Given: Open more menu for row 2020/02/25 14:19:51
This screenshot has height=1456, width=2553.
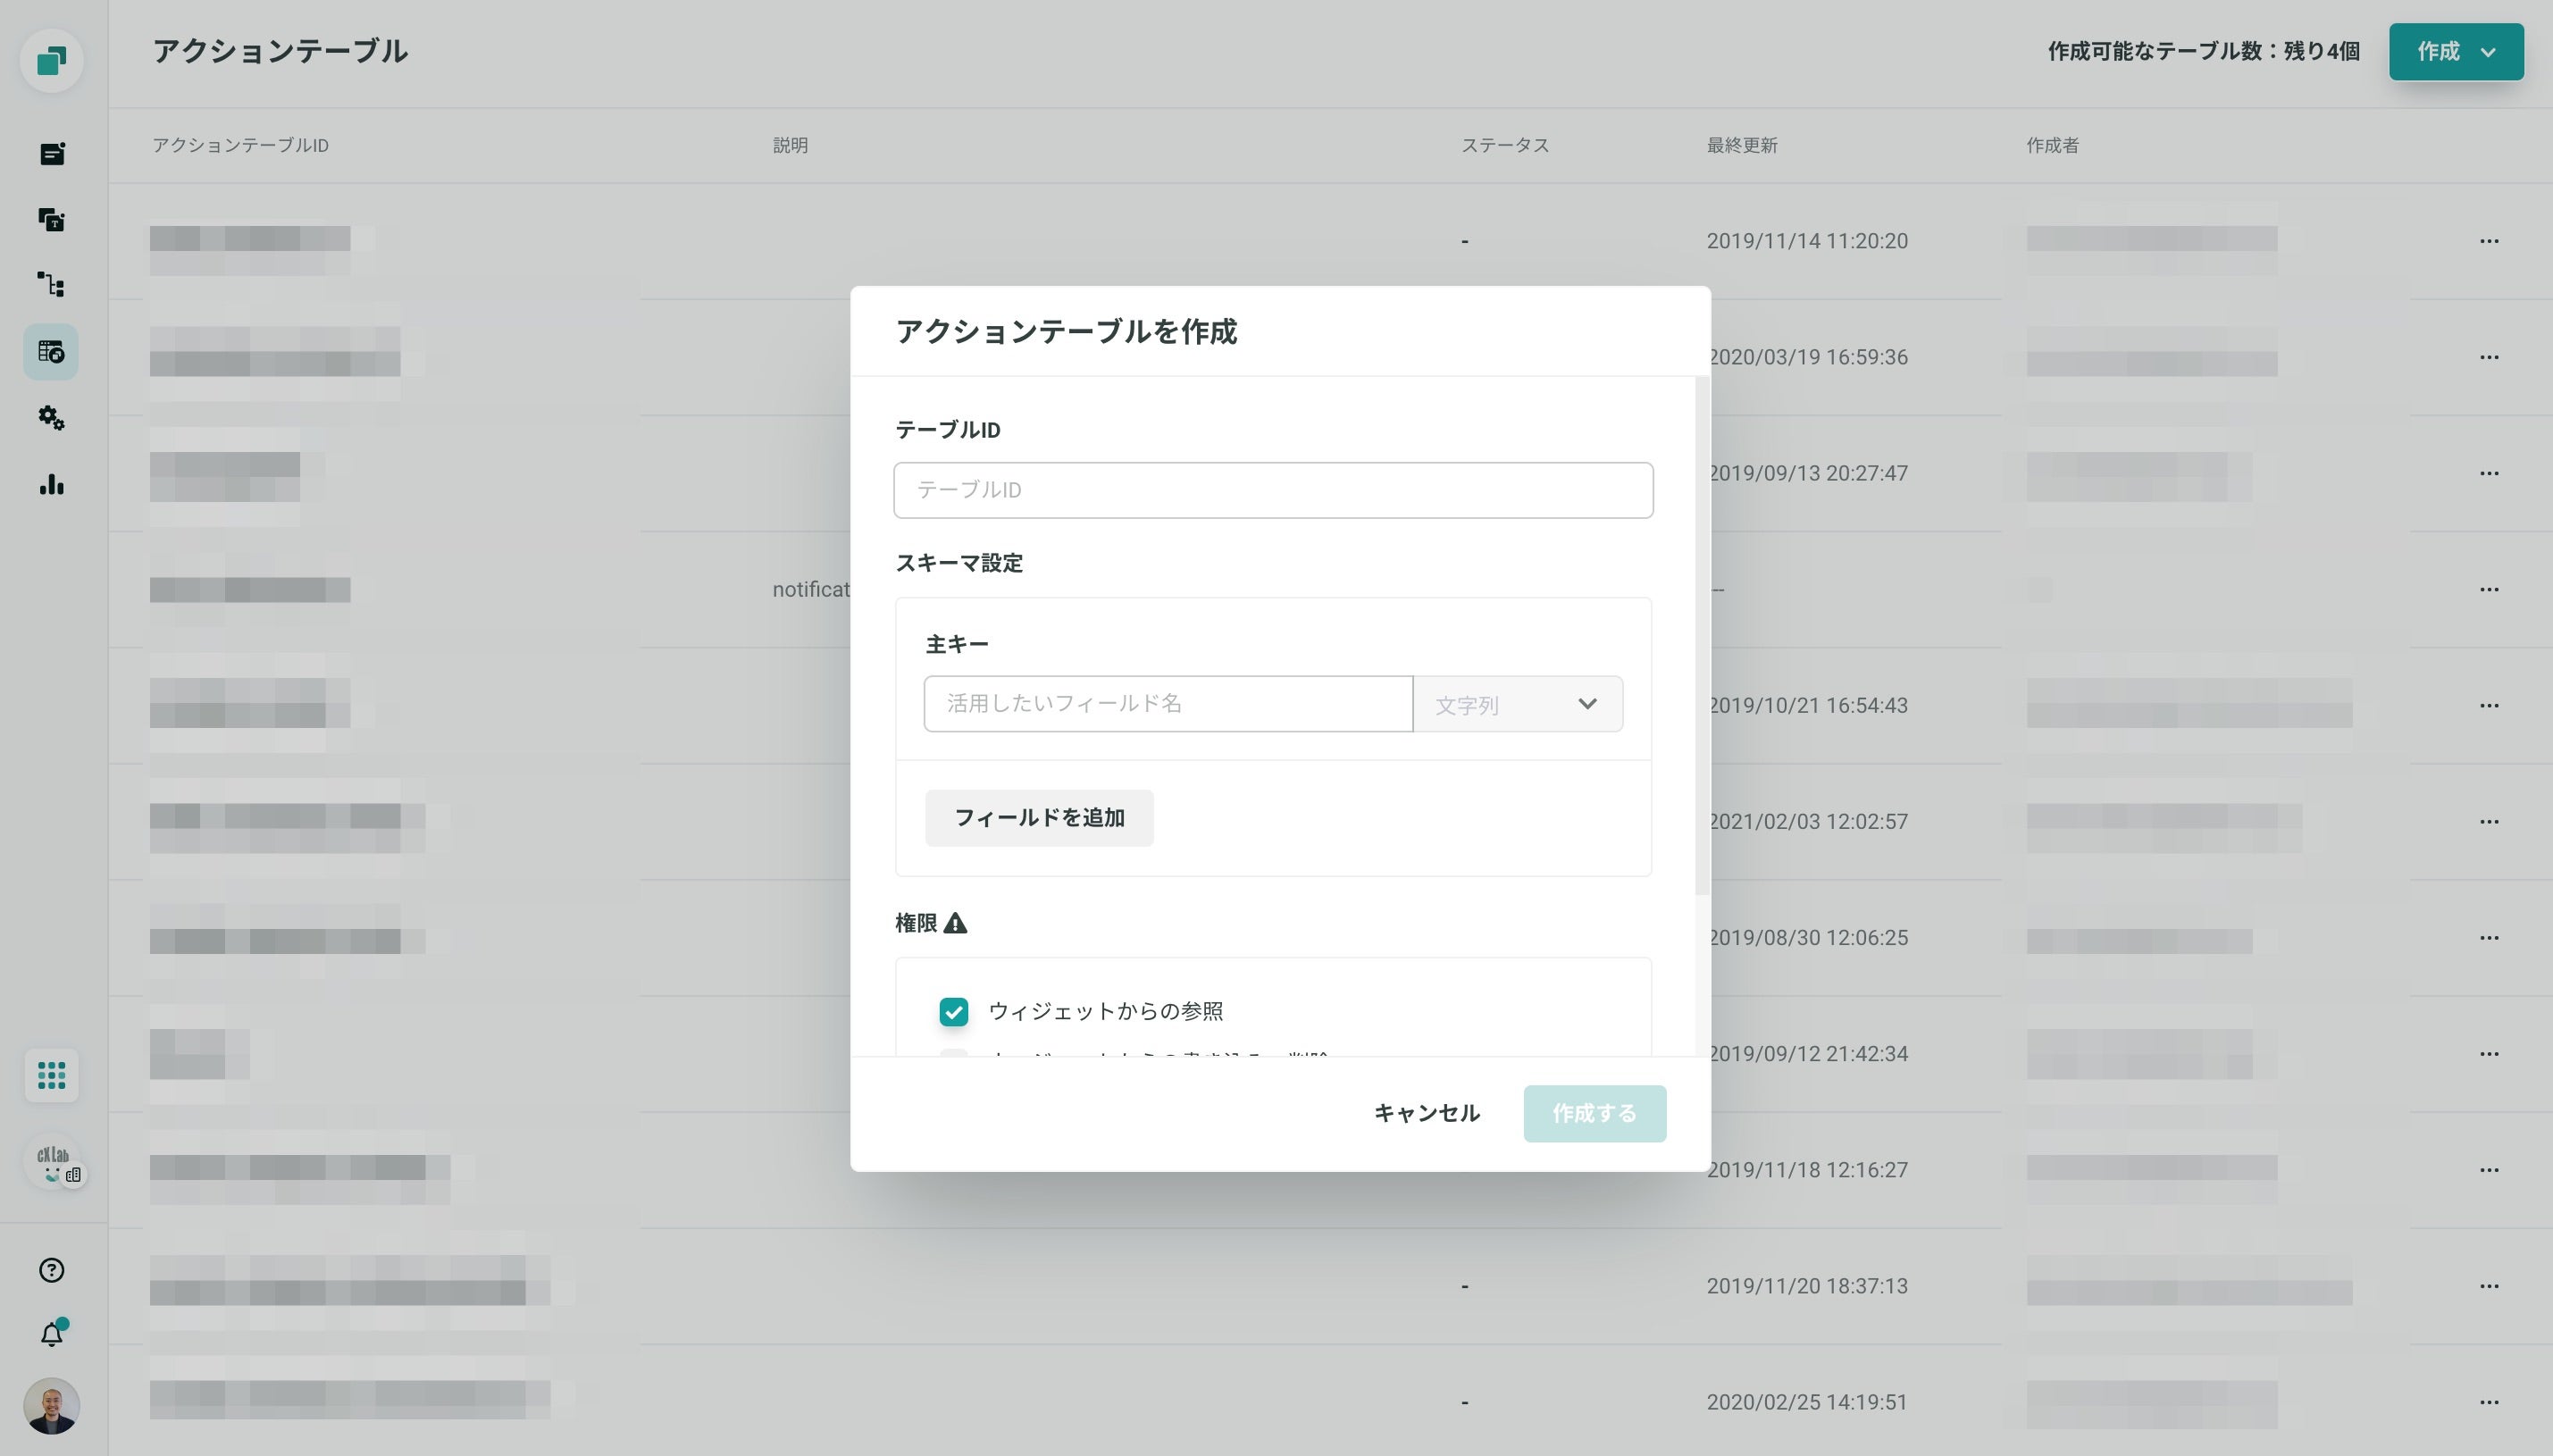Looking at the screenshot, I should tap(2489, 1402).
